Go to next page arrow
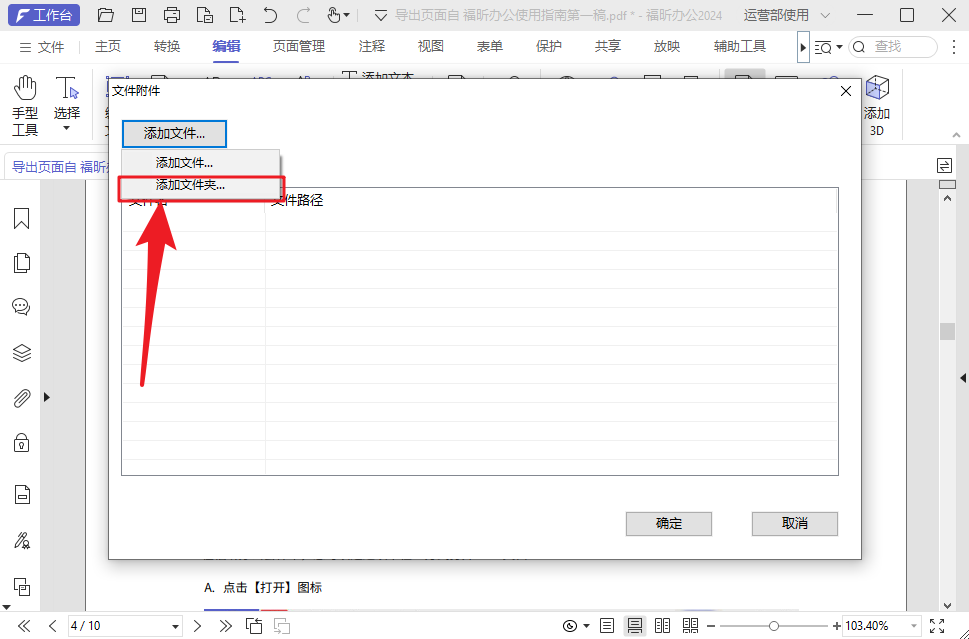Image resolution: width=969 pixels, height=639 pixels. (x=197, y=626)
